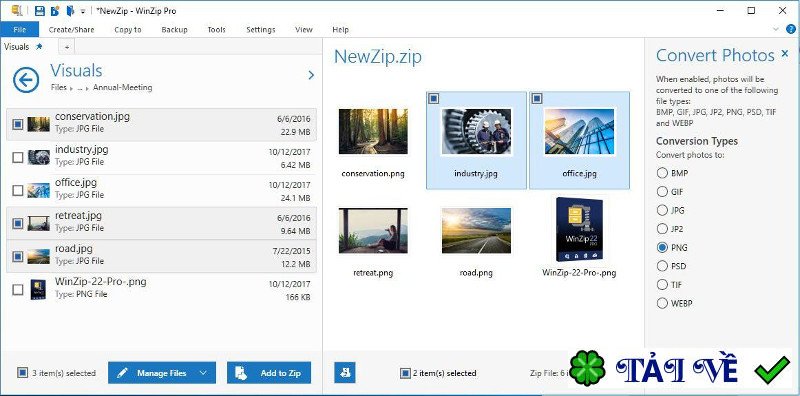Open the View tab

(304, 30)
